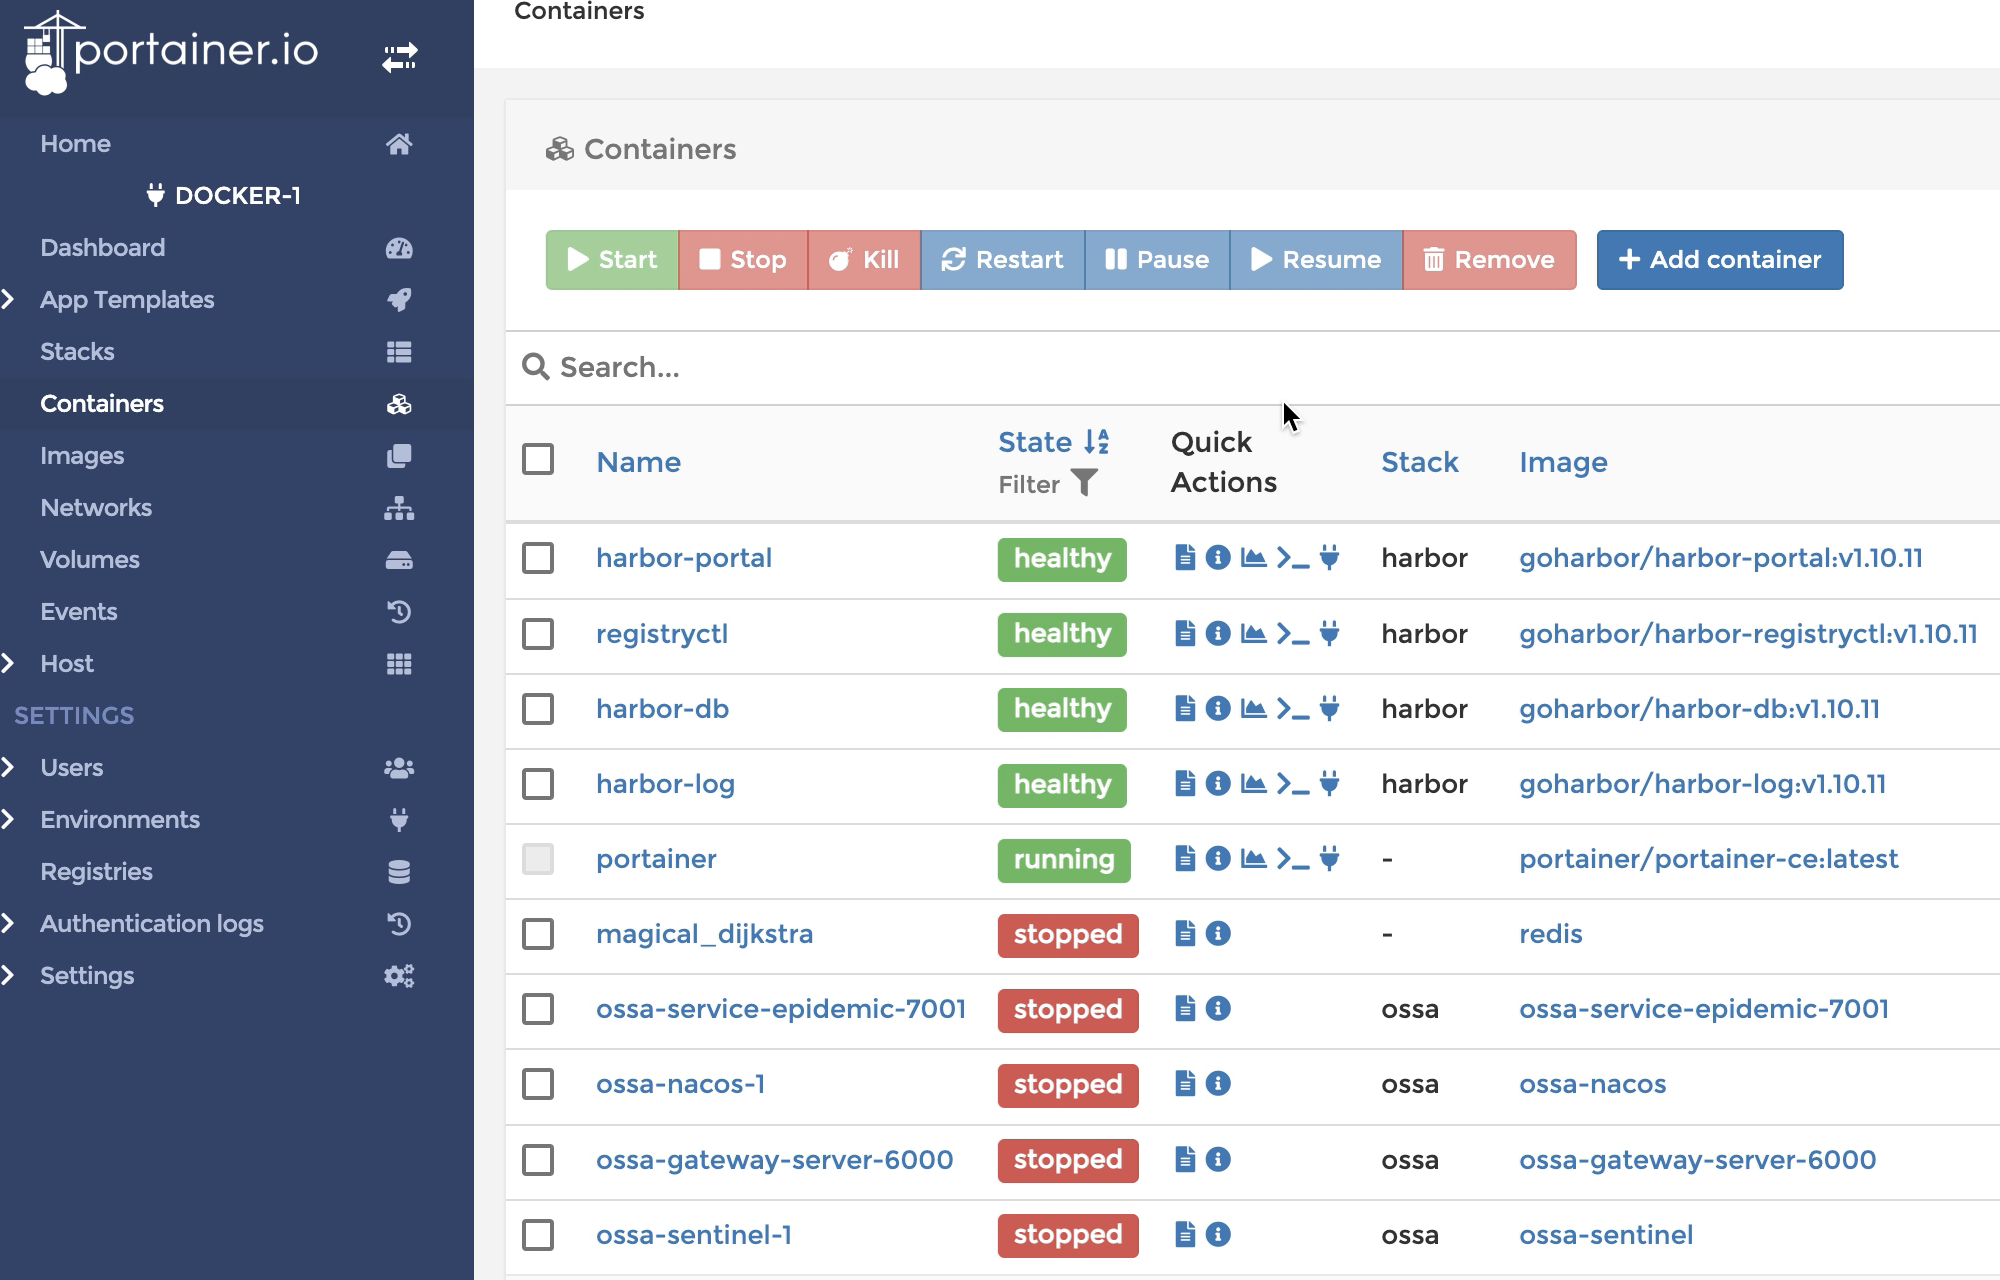This screenshot has width=2000, height=1280.
Task: Open inspect icon for magical_dijkstra
Action: click(1218, 933)
